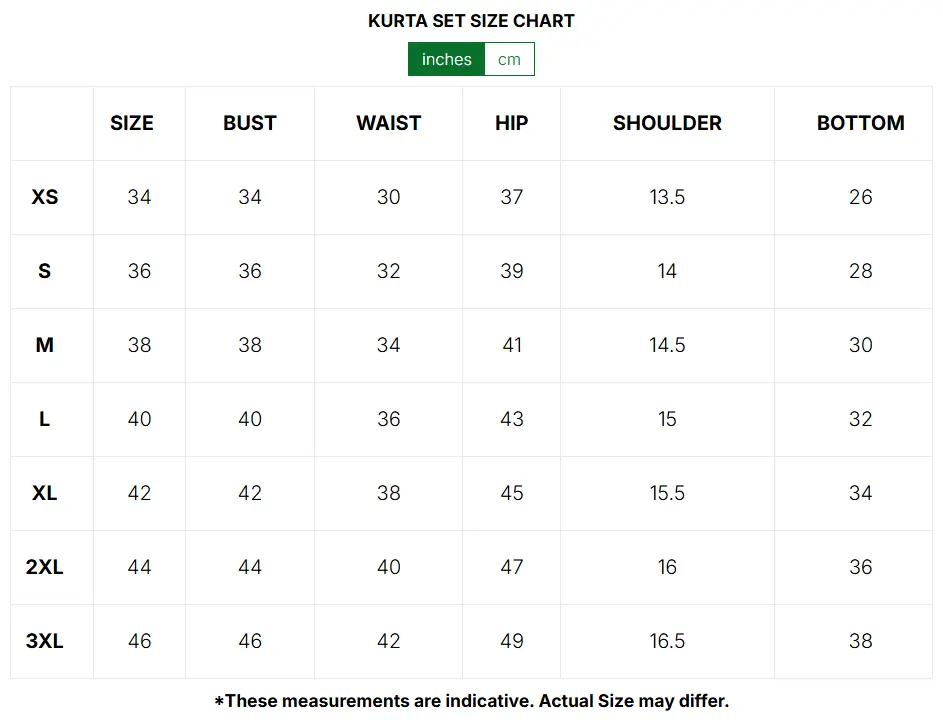Select the inches unit toggle

[x=446, y=59]
